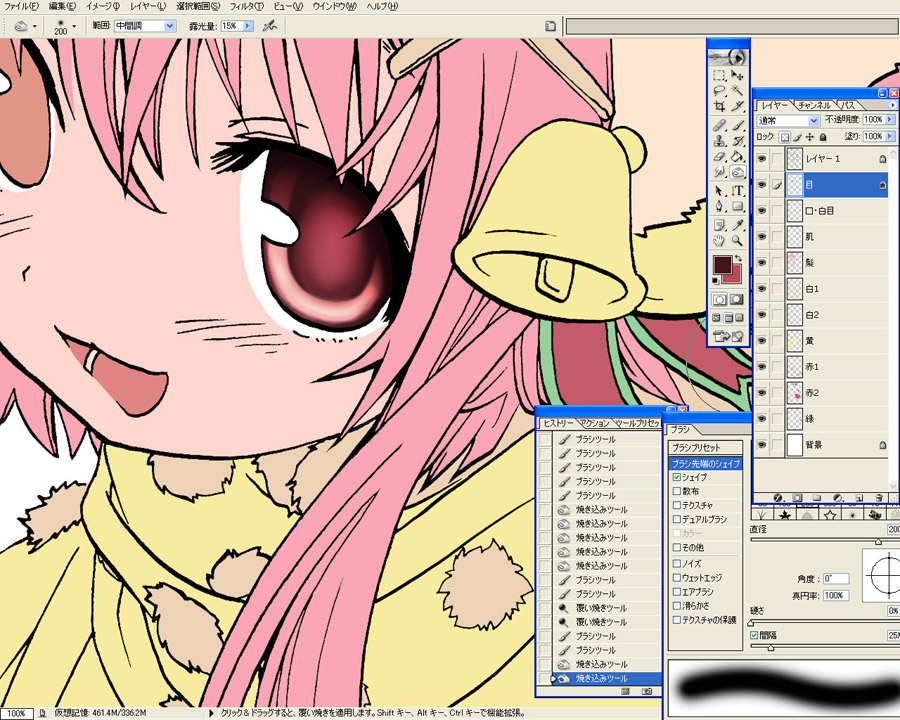Viewport: 900px width, 720px height.
Task: Select the Healing Brush tool
Action: pyautogui.click(x=719, y=125)
